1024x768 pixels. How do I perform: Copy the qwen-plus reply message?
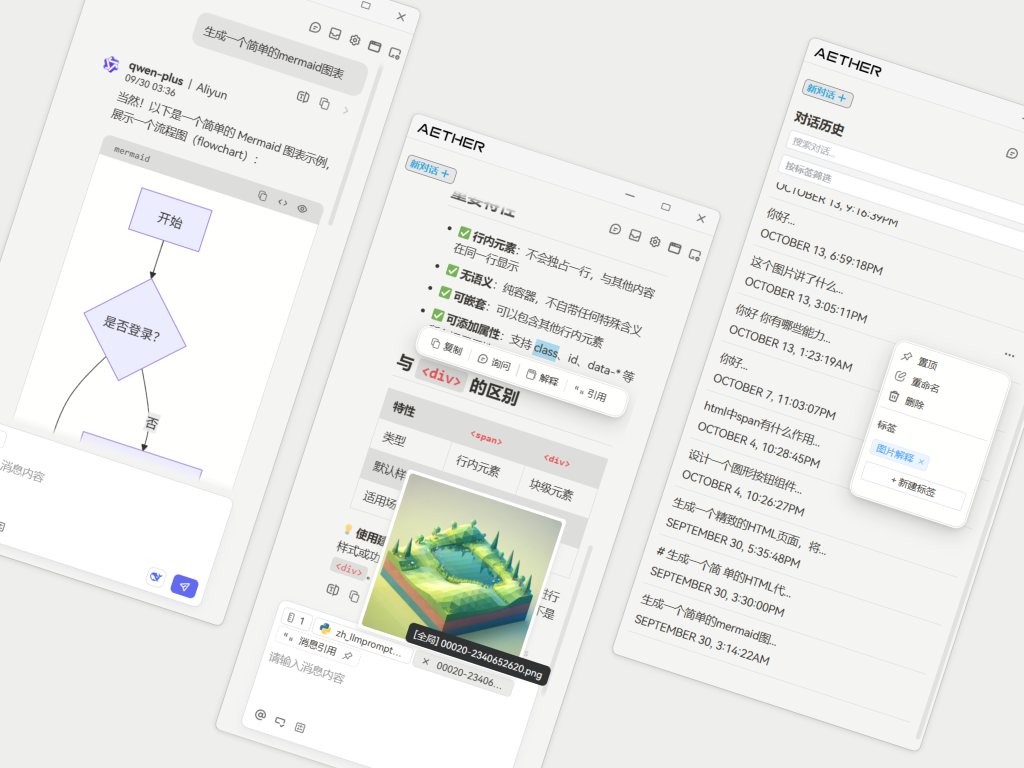pos(323,103)
